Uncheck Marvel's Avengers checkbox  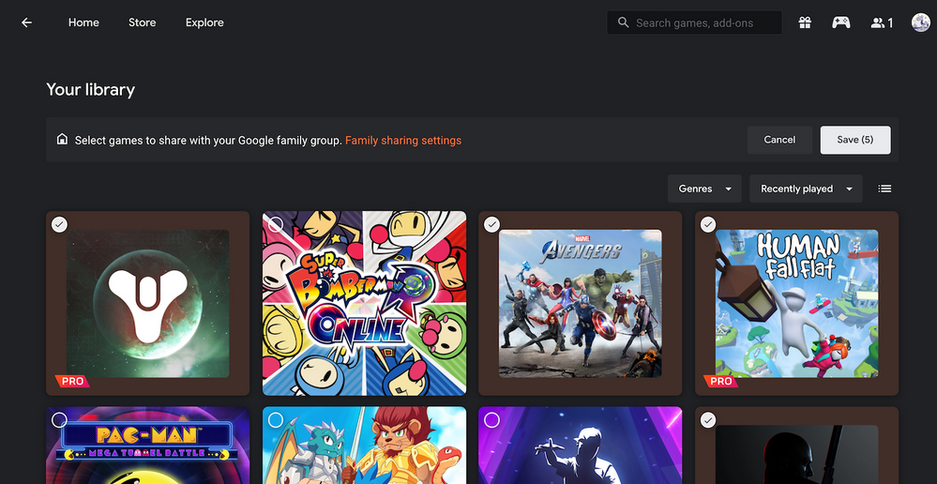(492, 225)
